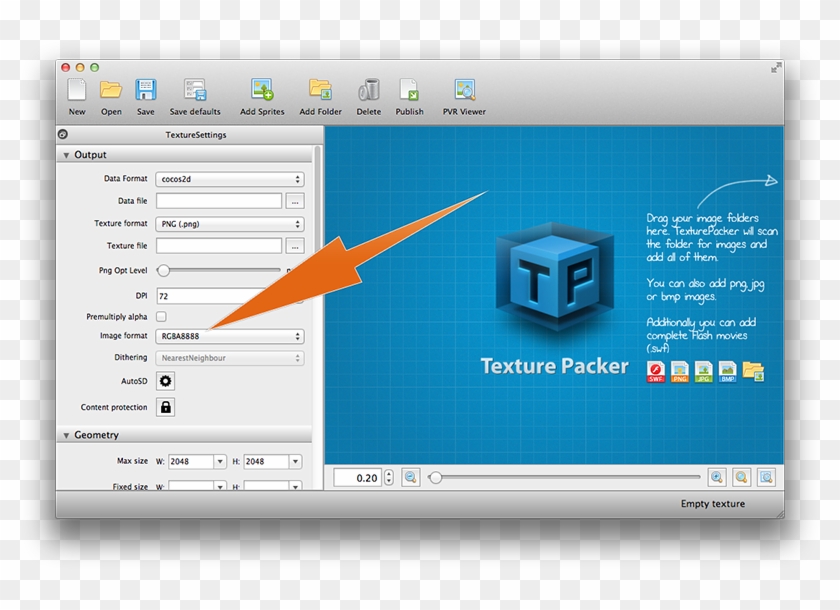Click the Save defaults toolbar icon

tap(194, 90)
